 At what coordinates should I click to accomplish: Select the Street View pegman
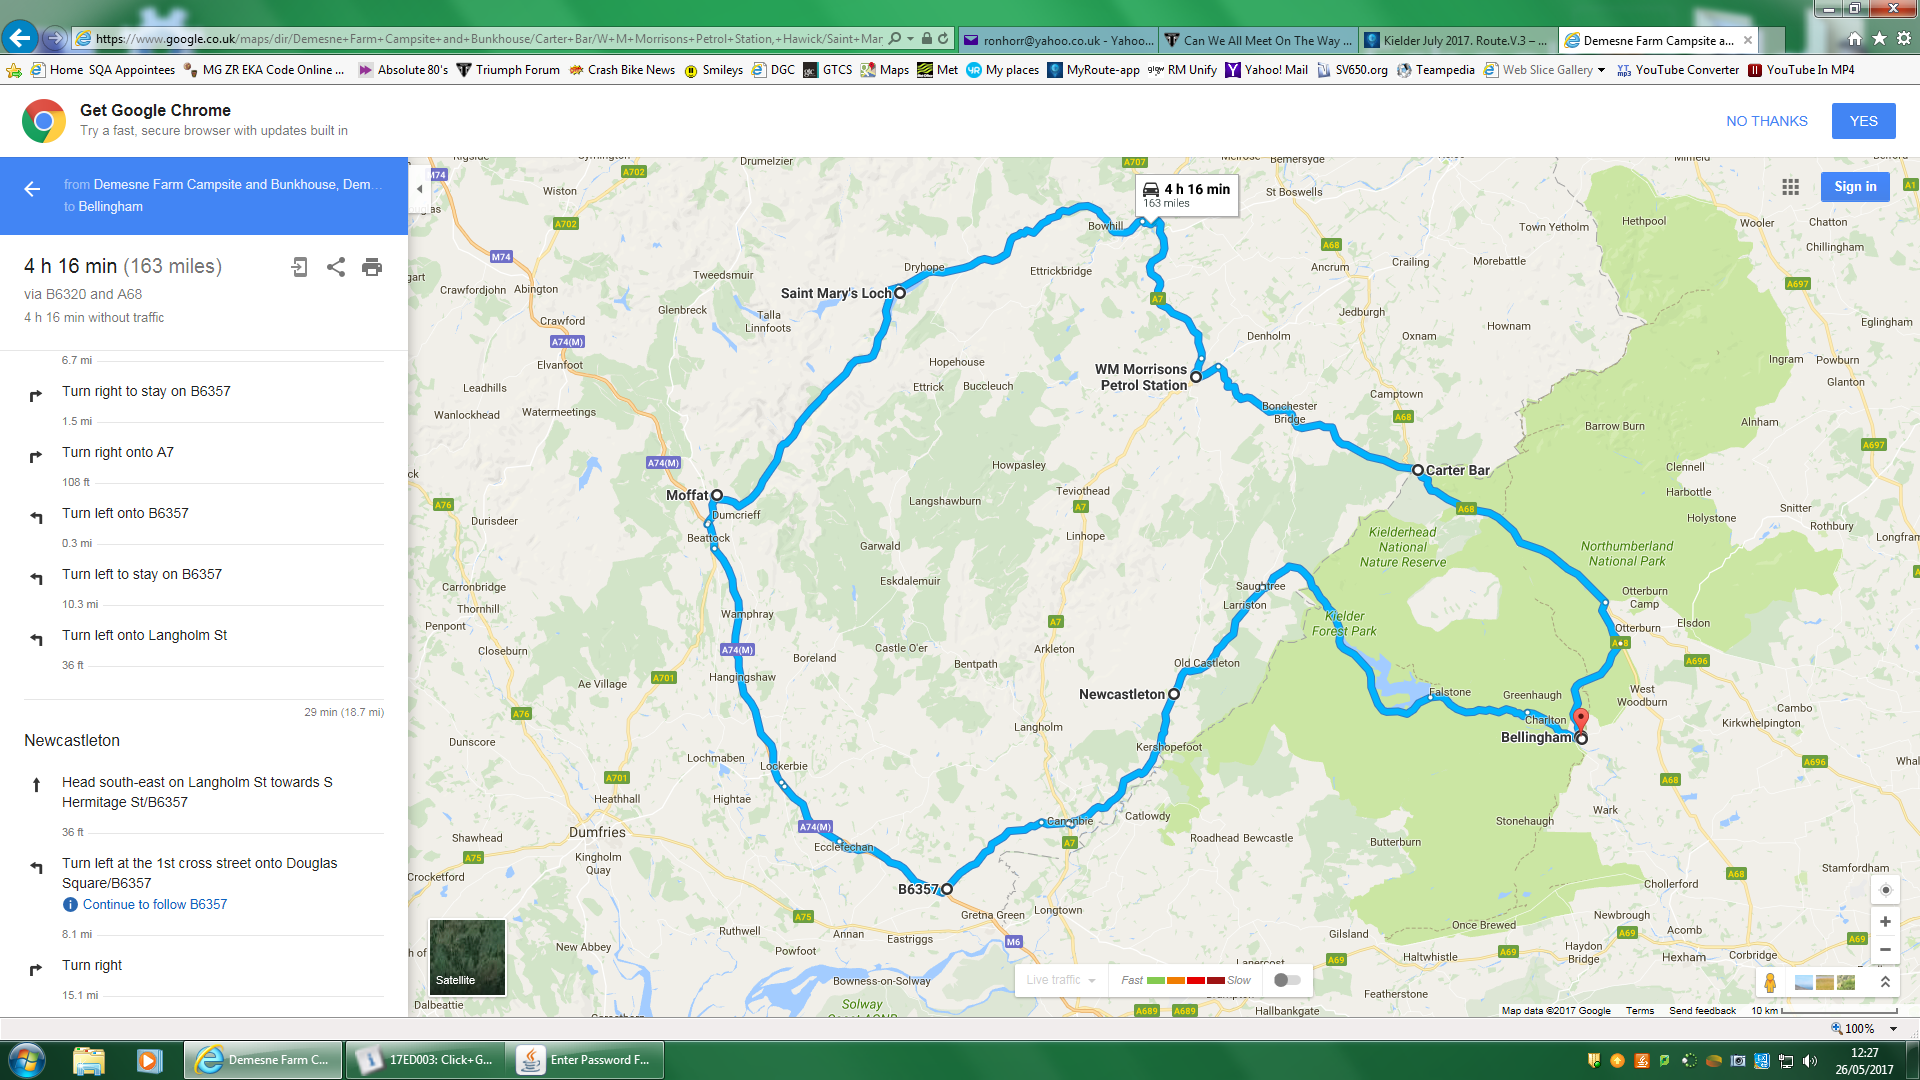pyautogui.click(x=1770, y=982)
